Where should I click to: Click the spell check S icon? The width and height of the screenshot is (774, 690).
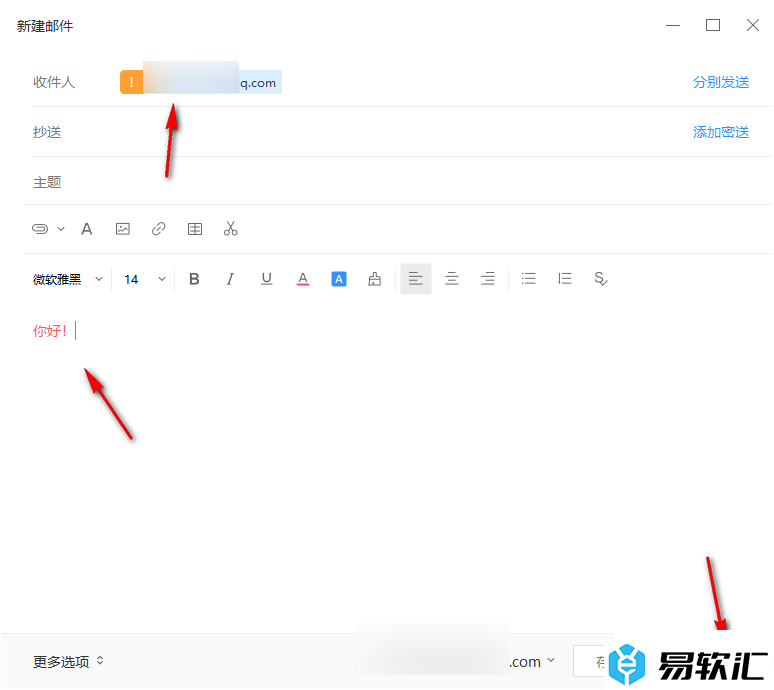601,279
